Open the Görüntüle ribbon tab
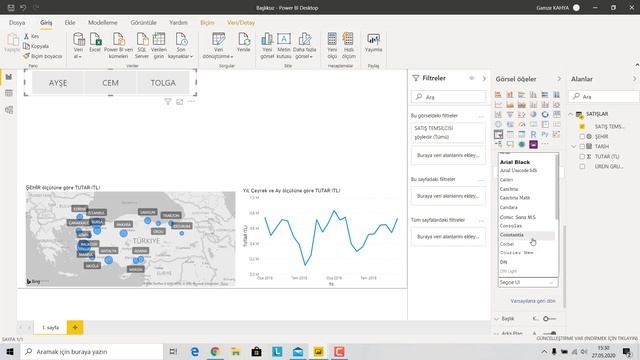 [144, 23]
